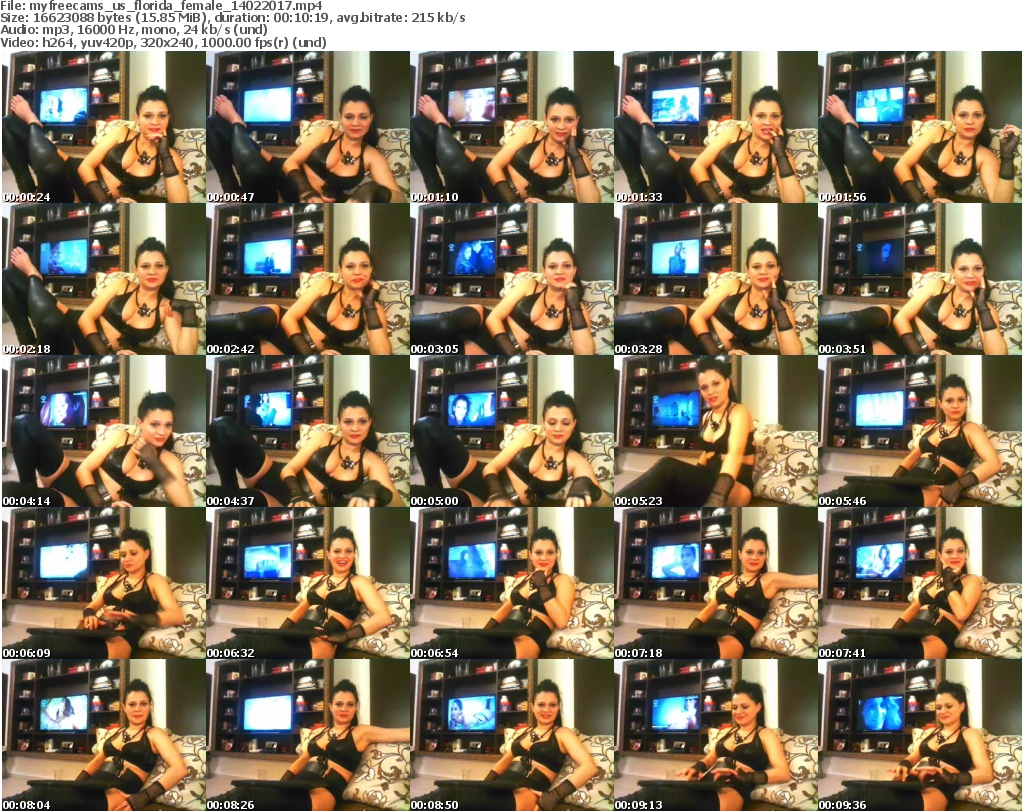
Task: Select the thumbnail timestamped 00:07:18
Action: coord(716,584)
